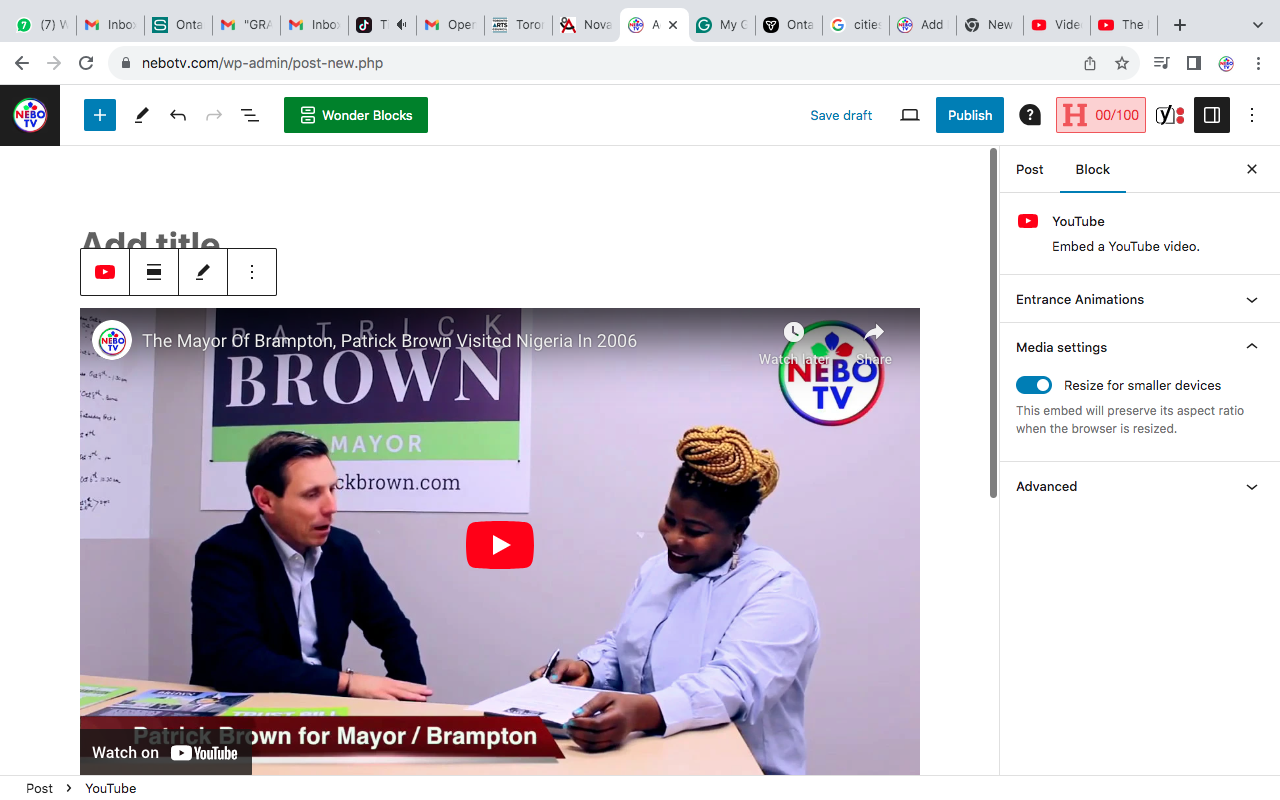The height and width of the screenshot is (800, 1280).
Task: Share this page icon in address bar
Action: tap(1090, 63)
